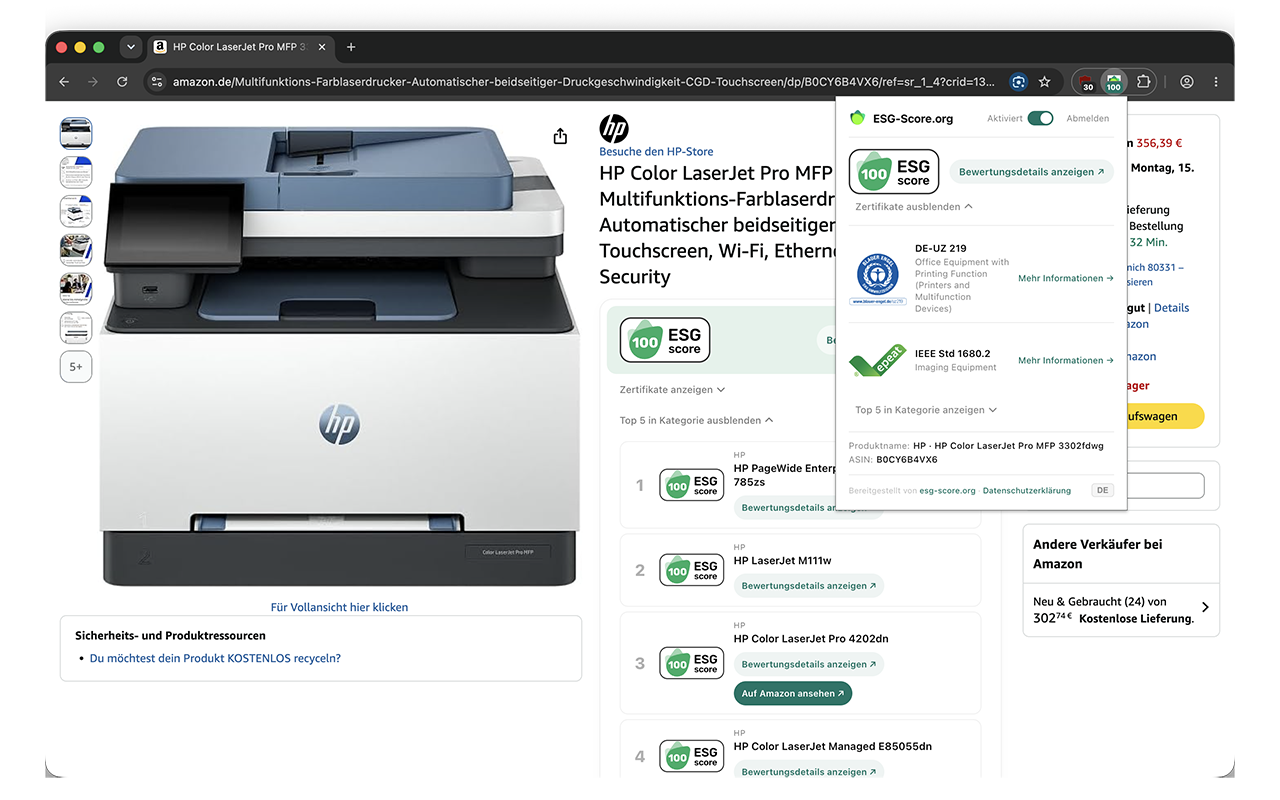This screenshot has width=1280, height=800.
Task: Open site information next to the URL
Action: [156, 82]
